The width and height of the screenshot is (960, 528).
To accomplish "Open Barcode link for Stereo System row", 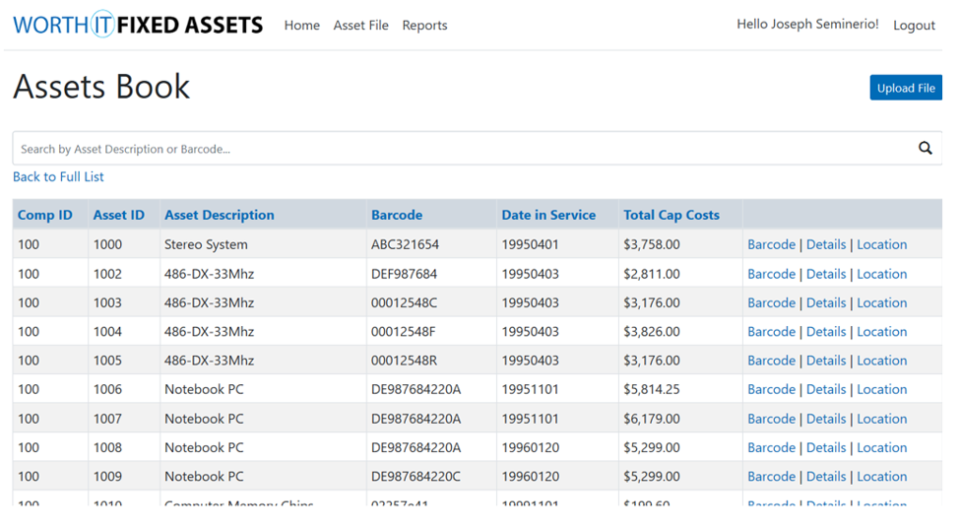I will coord(771,244).
